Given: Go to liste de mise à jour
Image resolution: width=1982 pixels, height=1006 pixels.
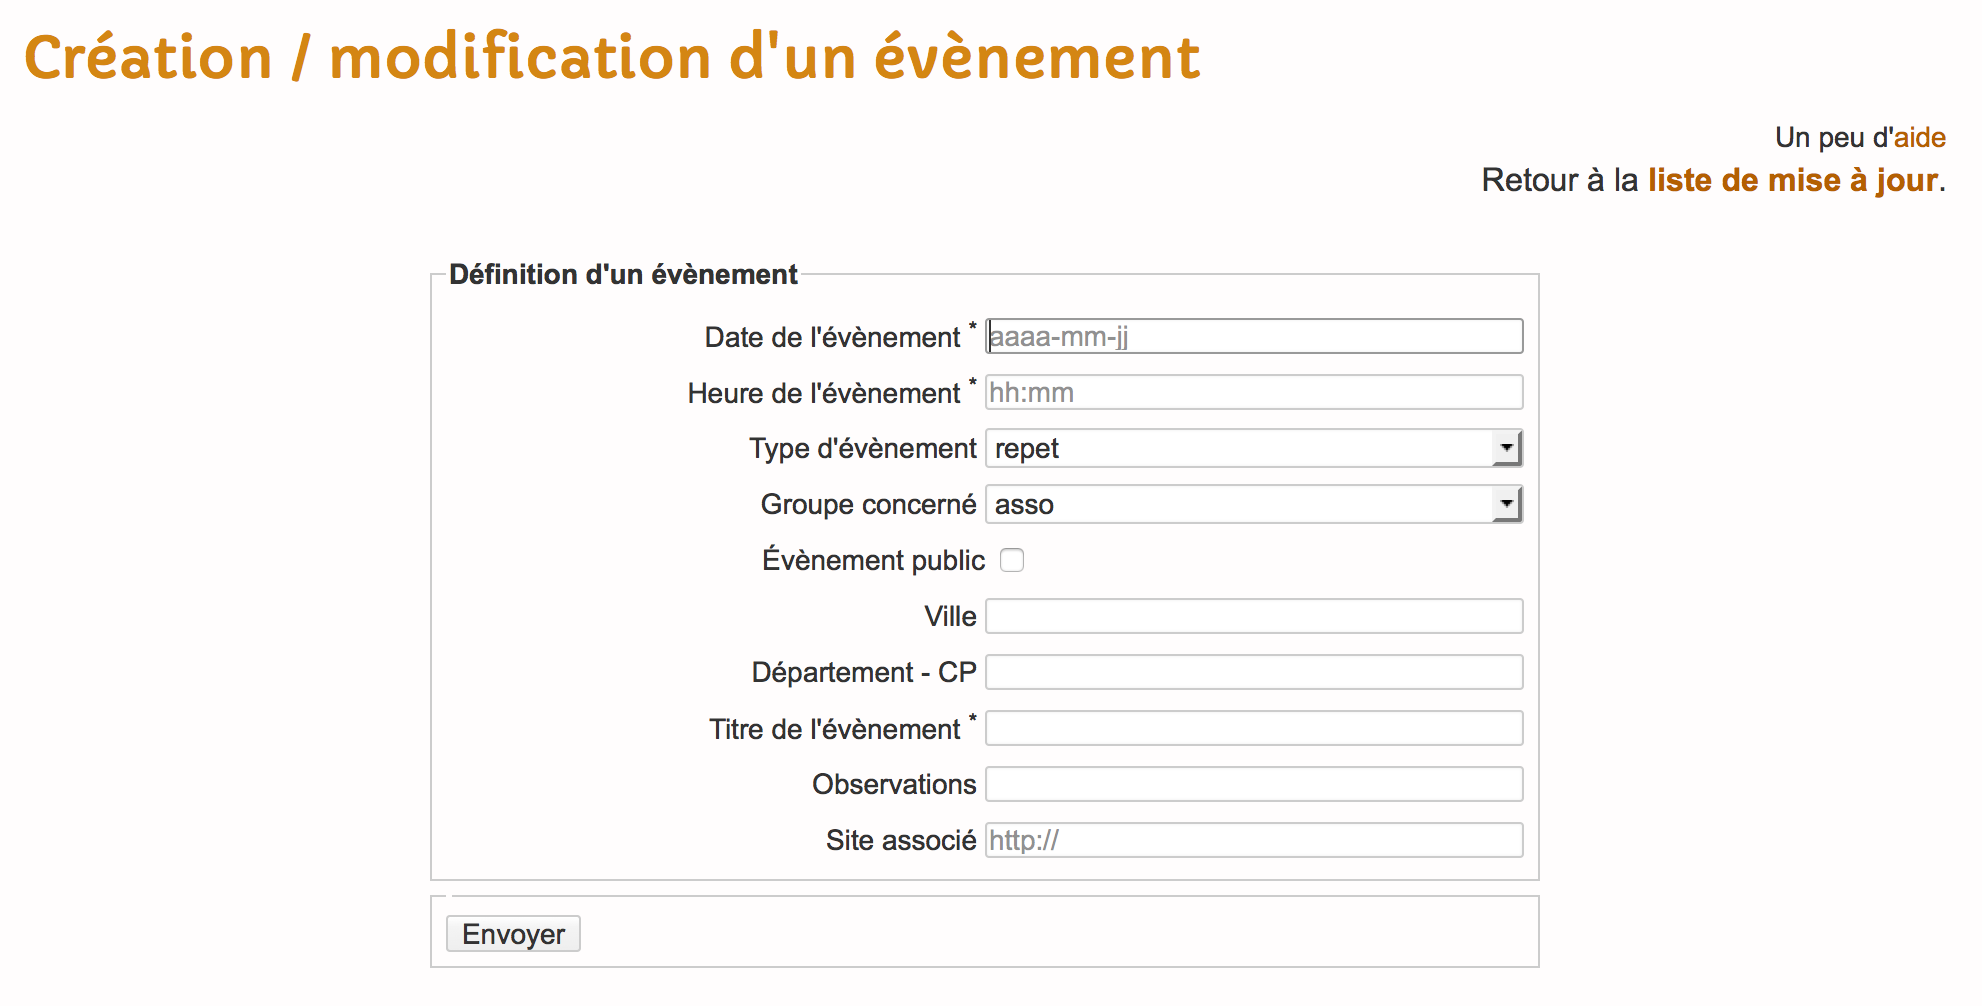Looking at the screenshot, I should 1791,180.
